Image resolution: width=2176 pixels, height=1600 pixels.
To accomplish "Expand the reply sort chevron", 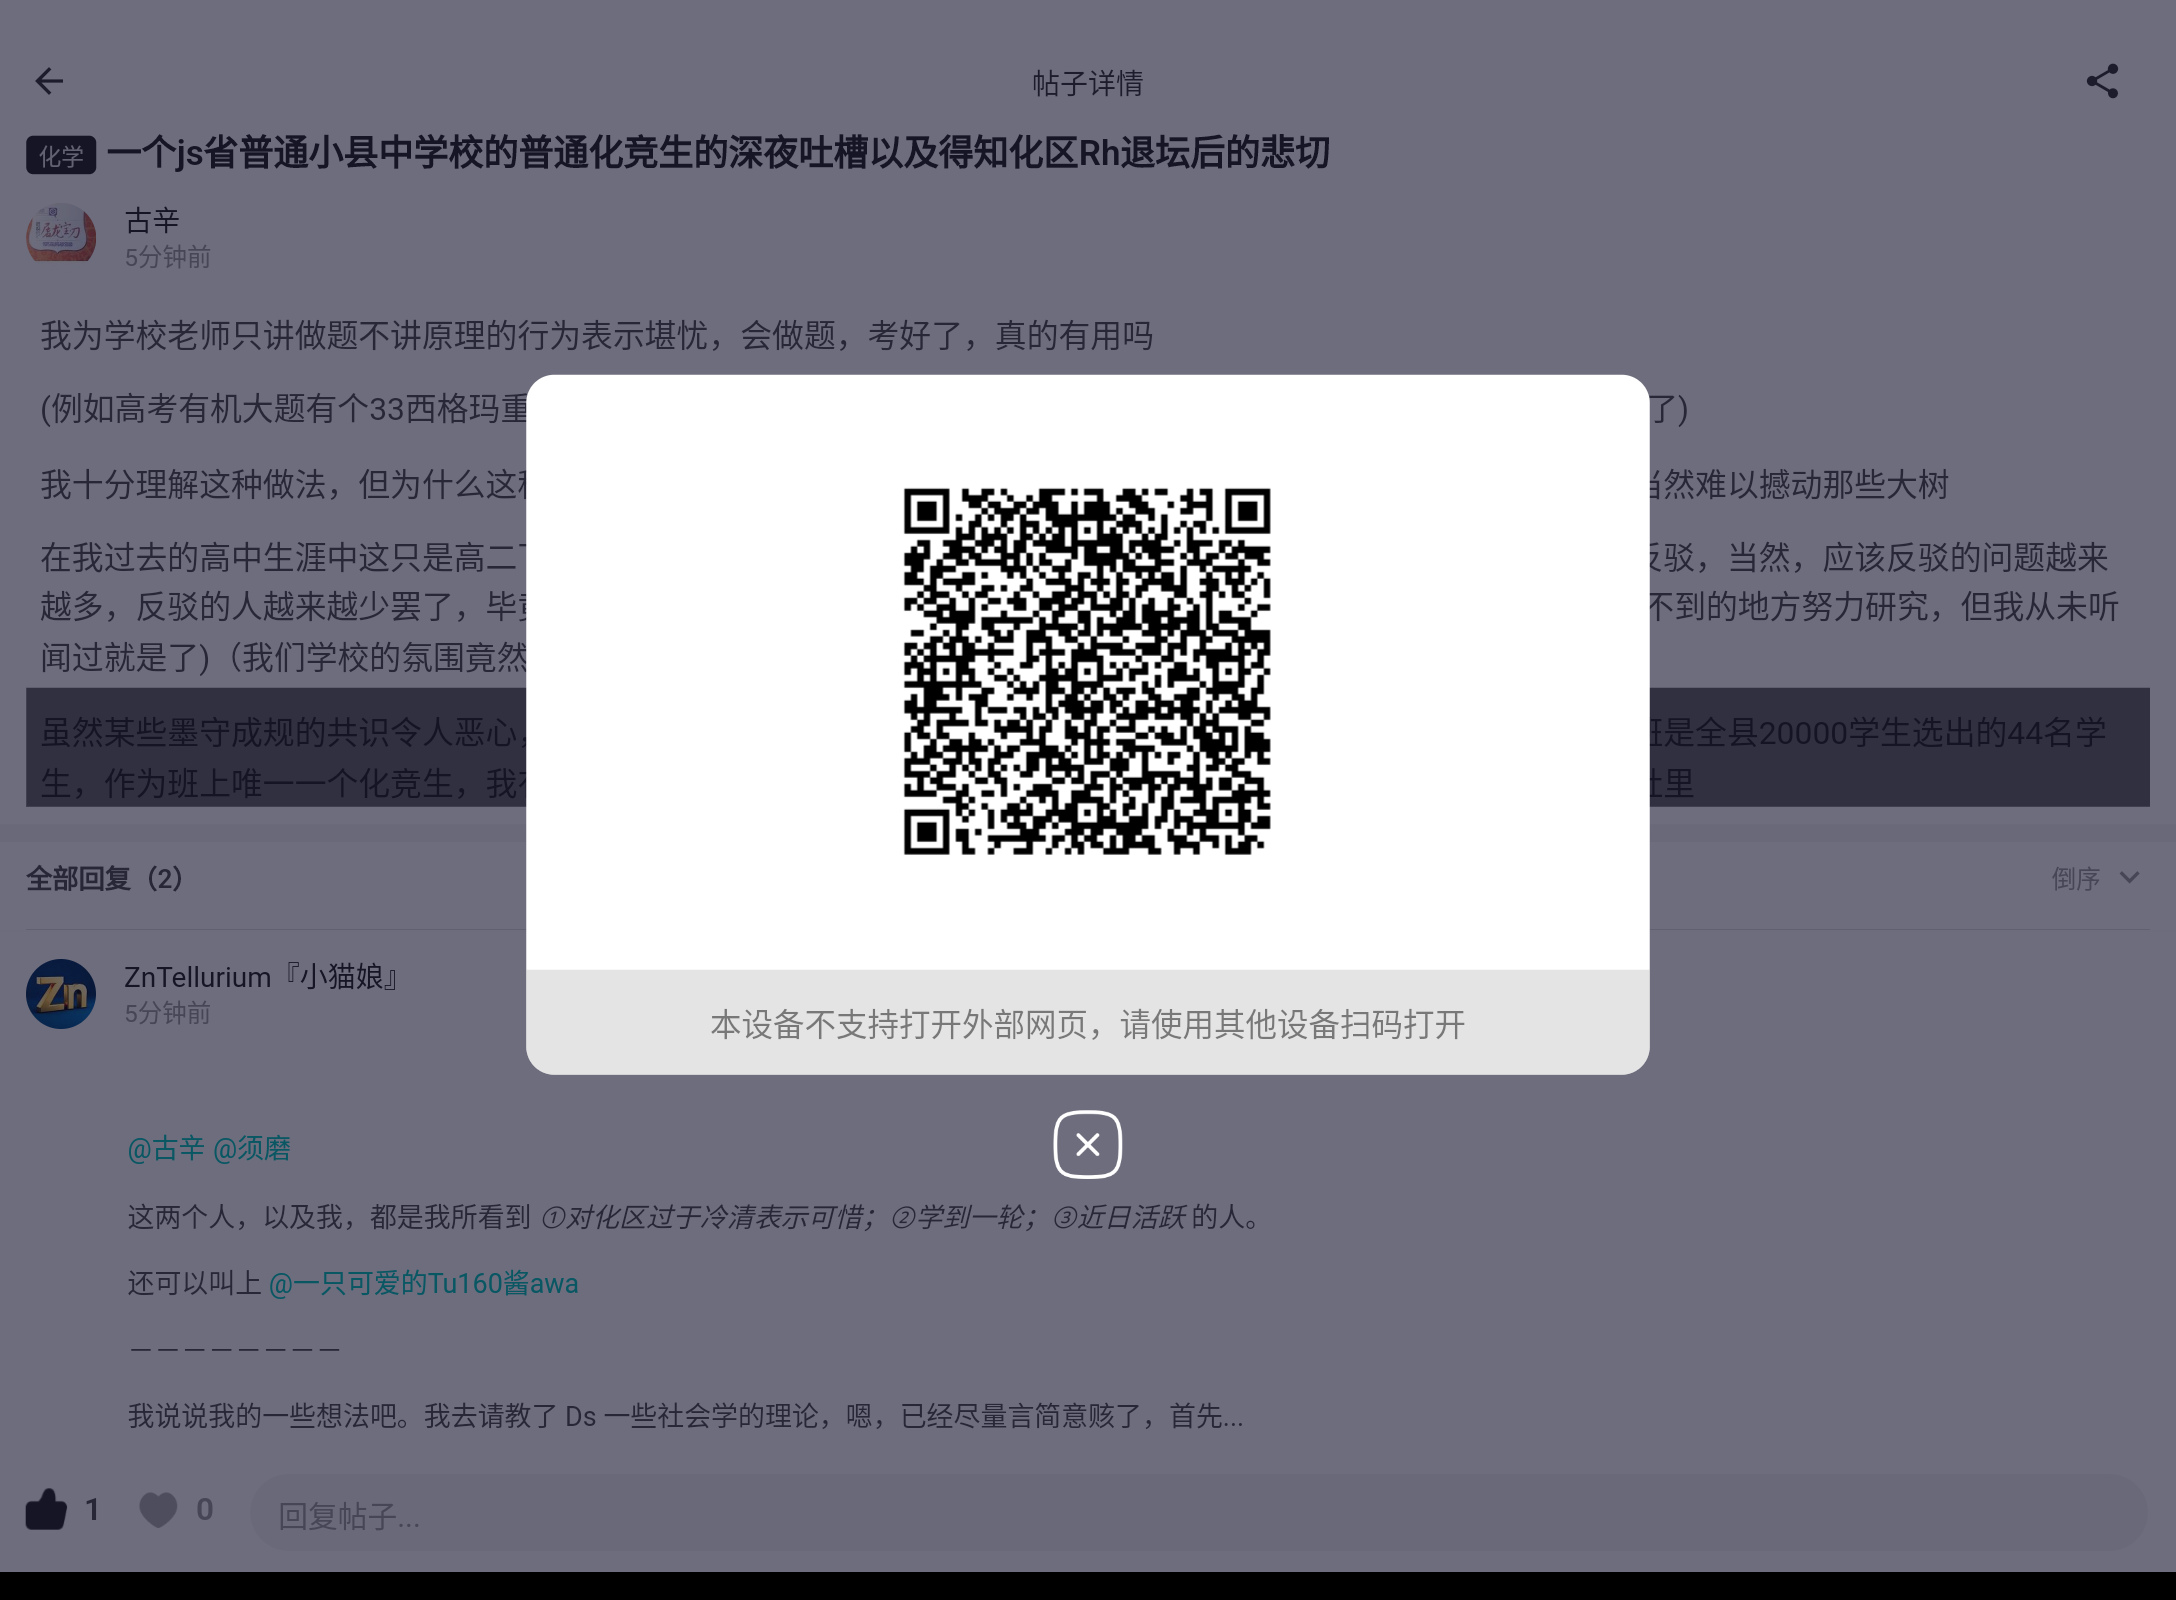I will (x=2130, y=879).
